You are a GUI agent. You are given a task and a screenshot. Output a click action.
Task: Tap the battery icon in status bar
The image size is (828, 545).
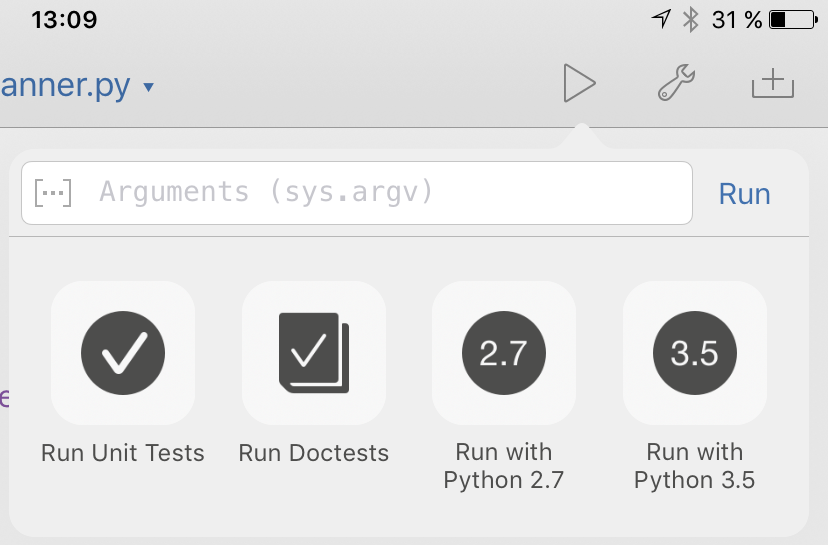click(793, 19)
